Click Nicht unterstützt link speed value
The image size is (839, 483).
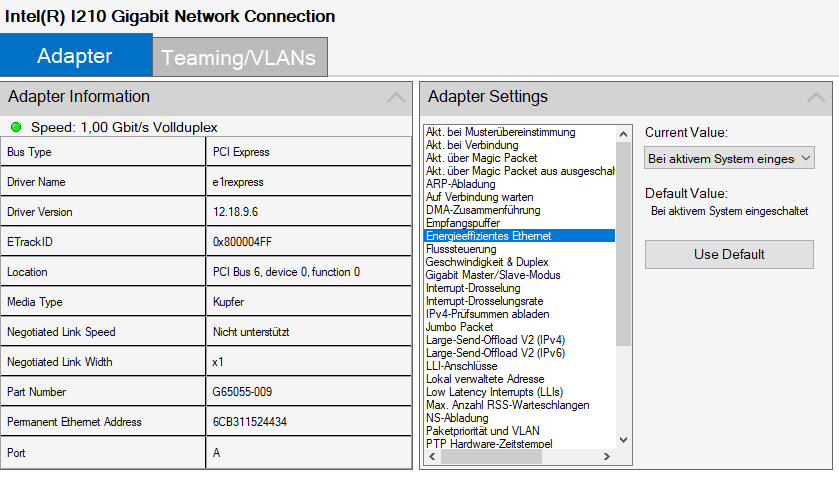pyautogui.click(x=251, y=332)
